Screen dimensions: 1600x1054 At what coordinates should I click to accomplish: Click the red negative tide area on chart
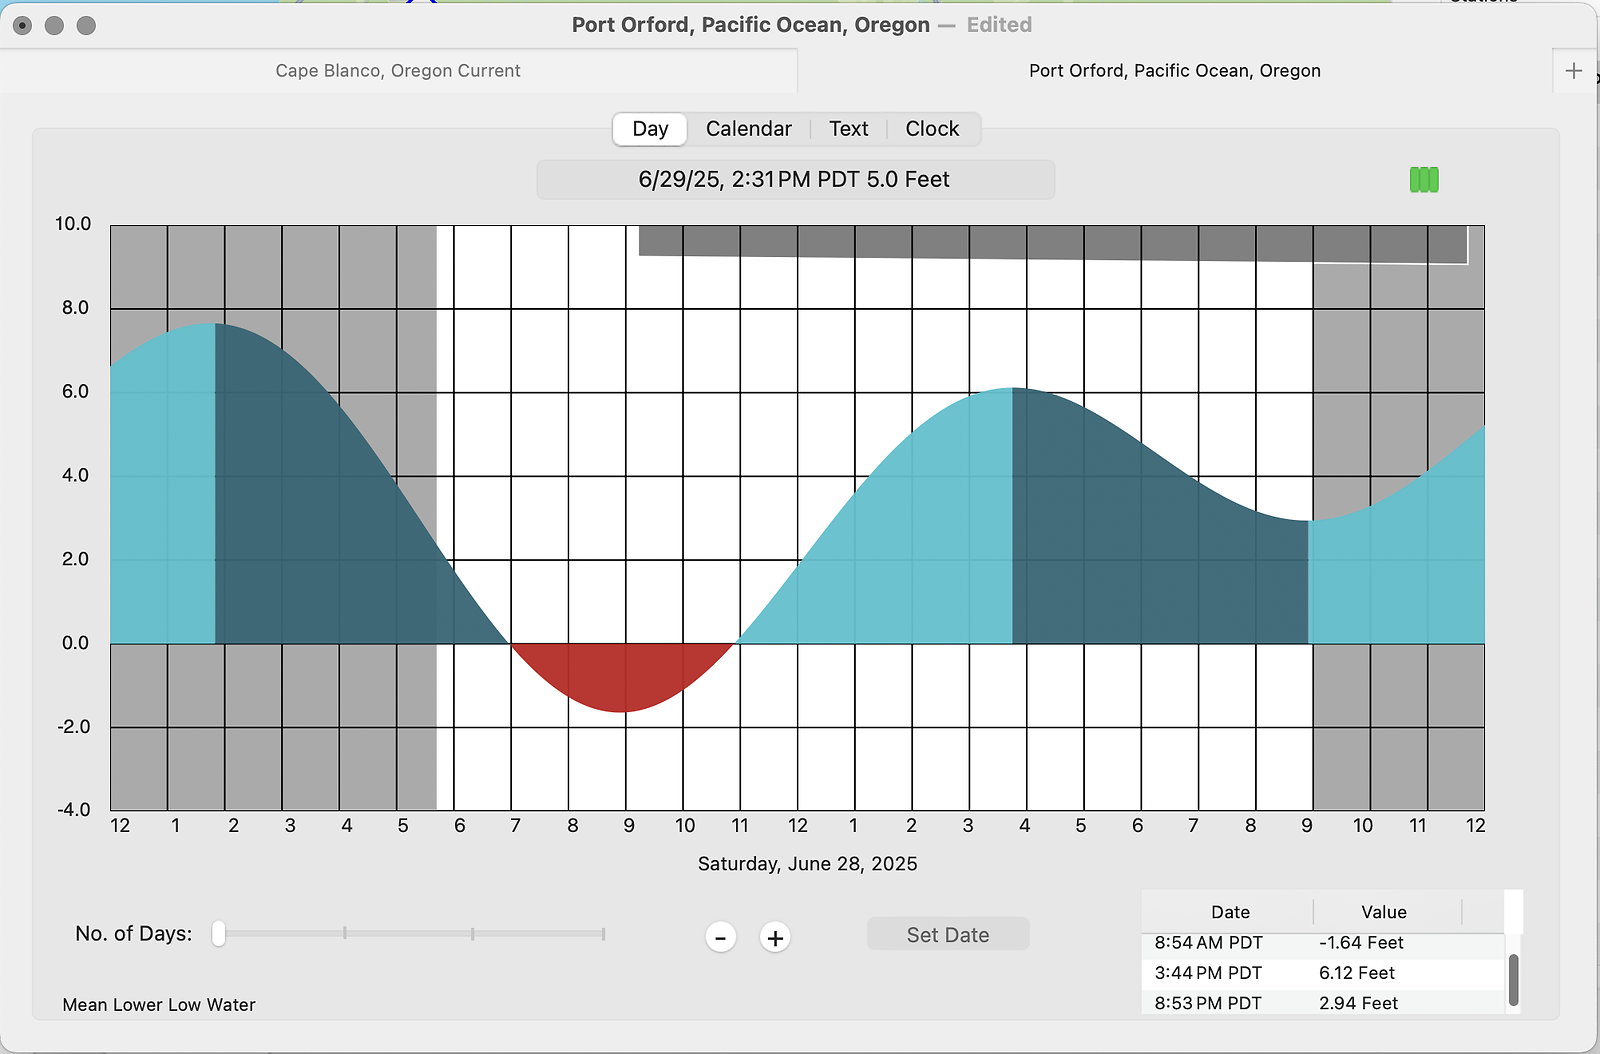[624, 675]
